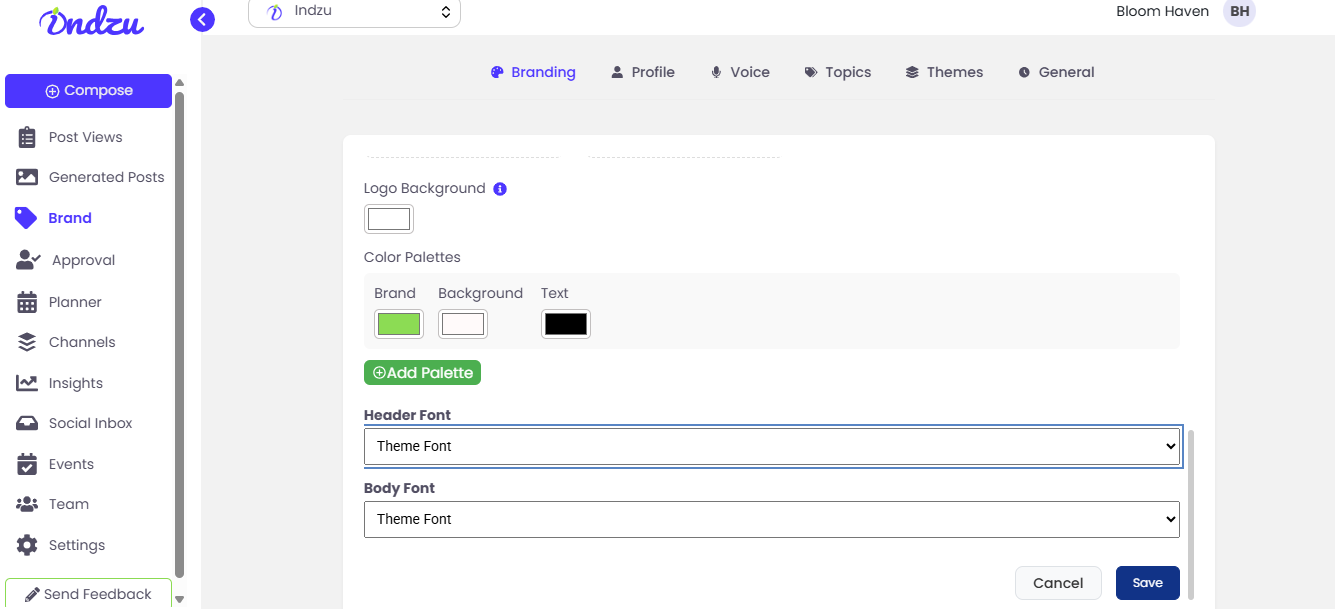Open the Indzu workspace selector
The height and width of the screenshot is (609, 1335).
tap(354, 12)
